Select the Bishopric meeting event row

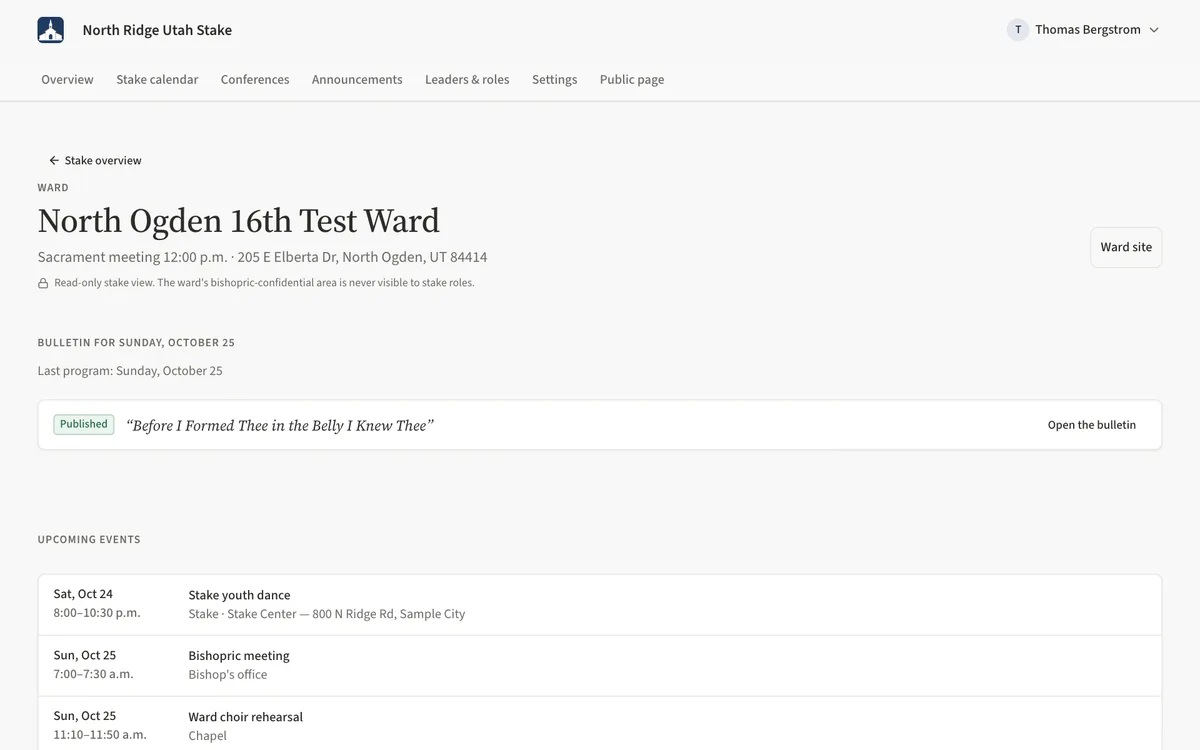point(600,666)
